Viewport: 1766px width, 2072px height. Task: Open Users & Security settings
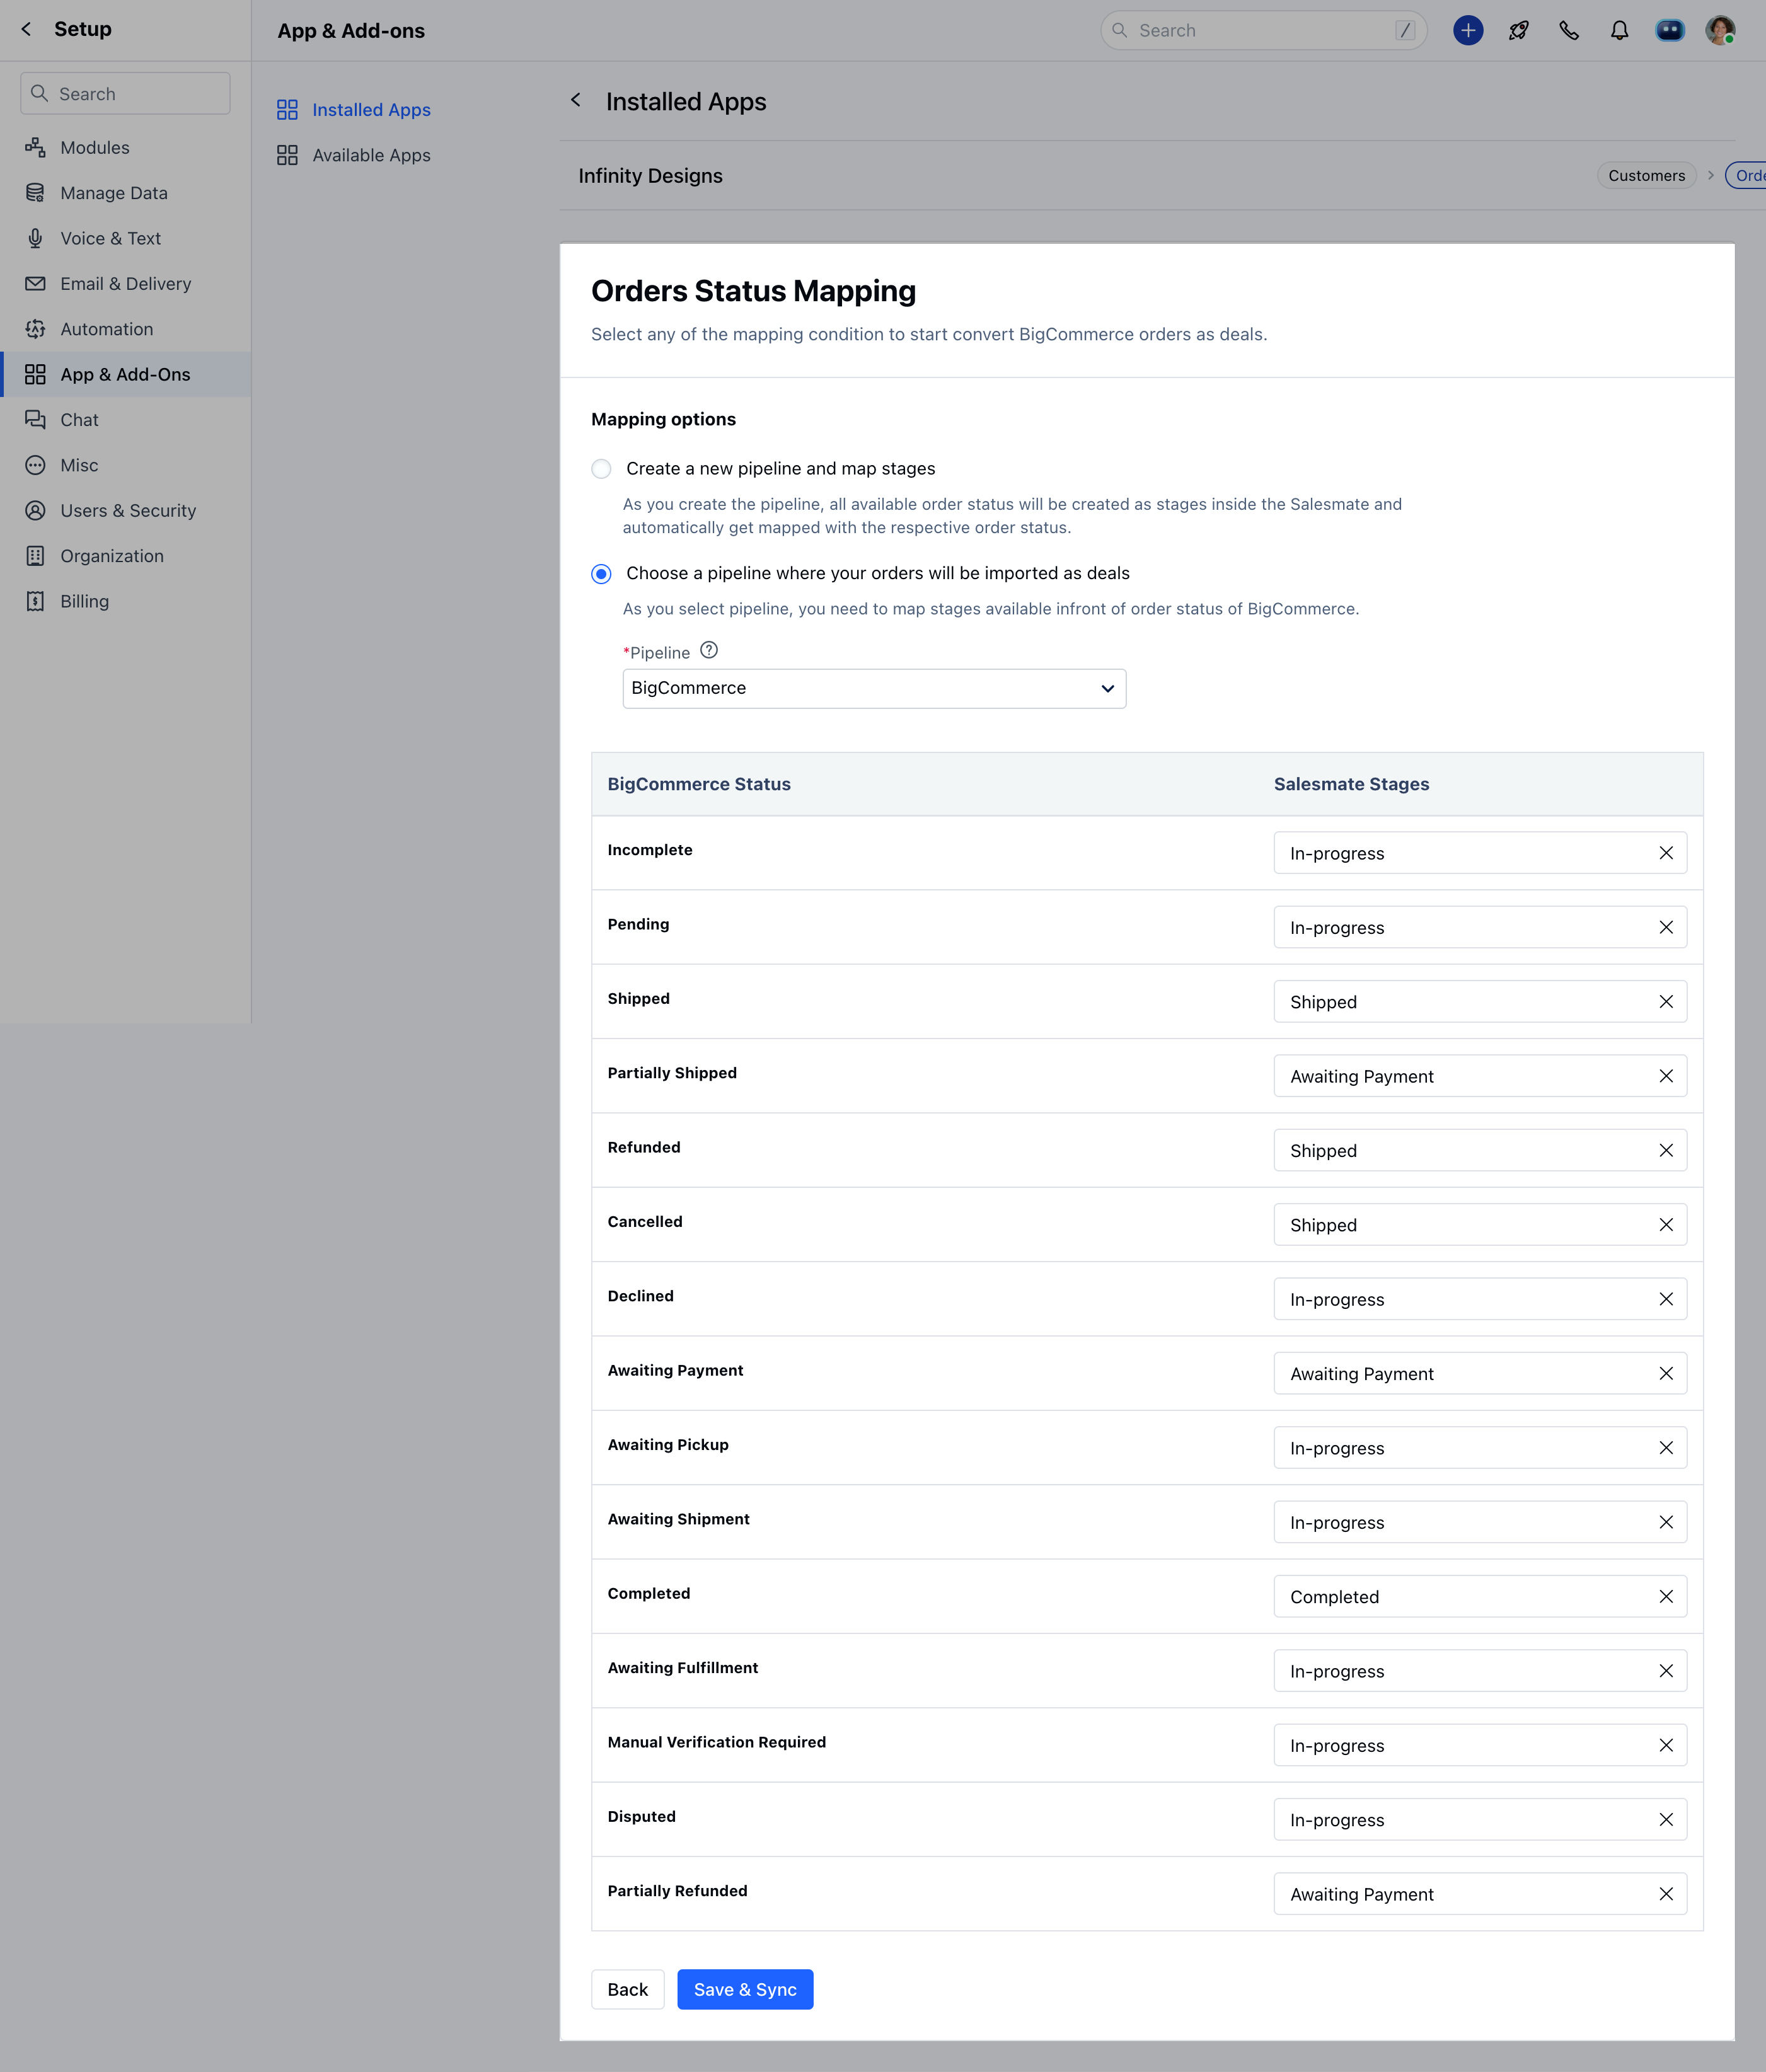pos(125,510)
